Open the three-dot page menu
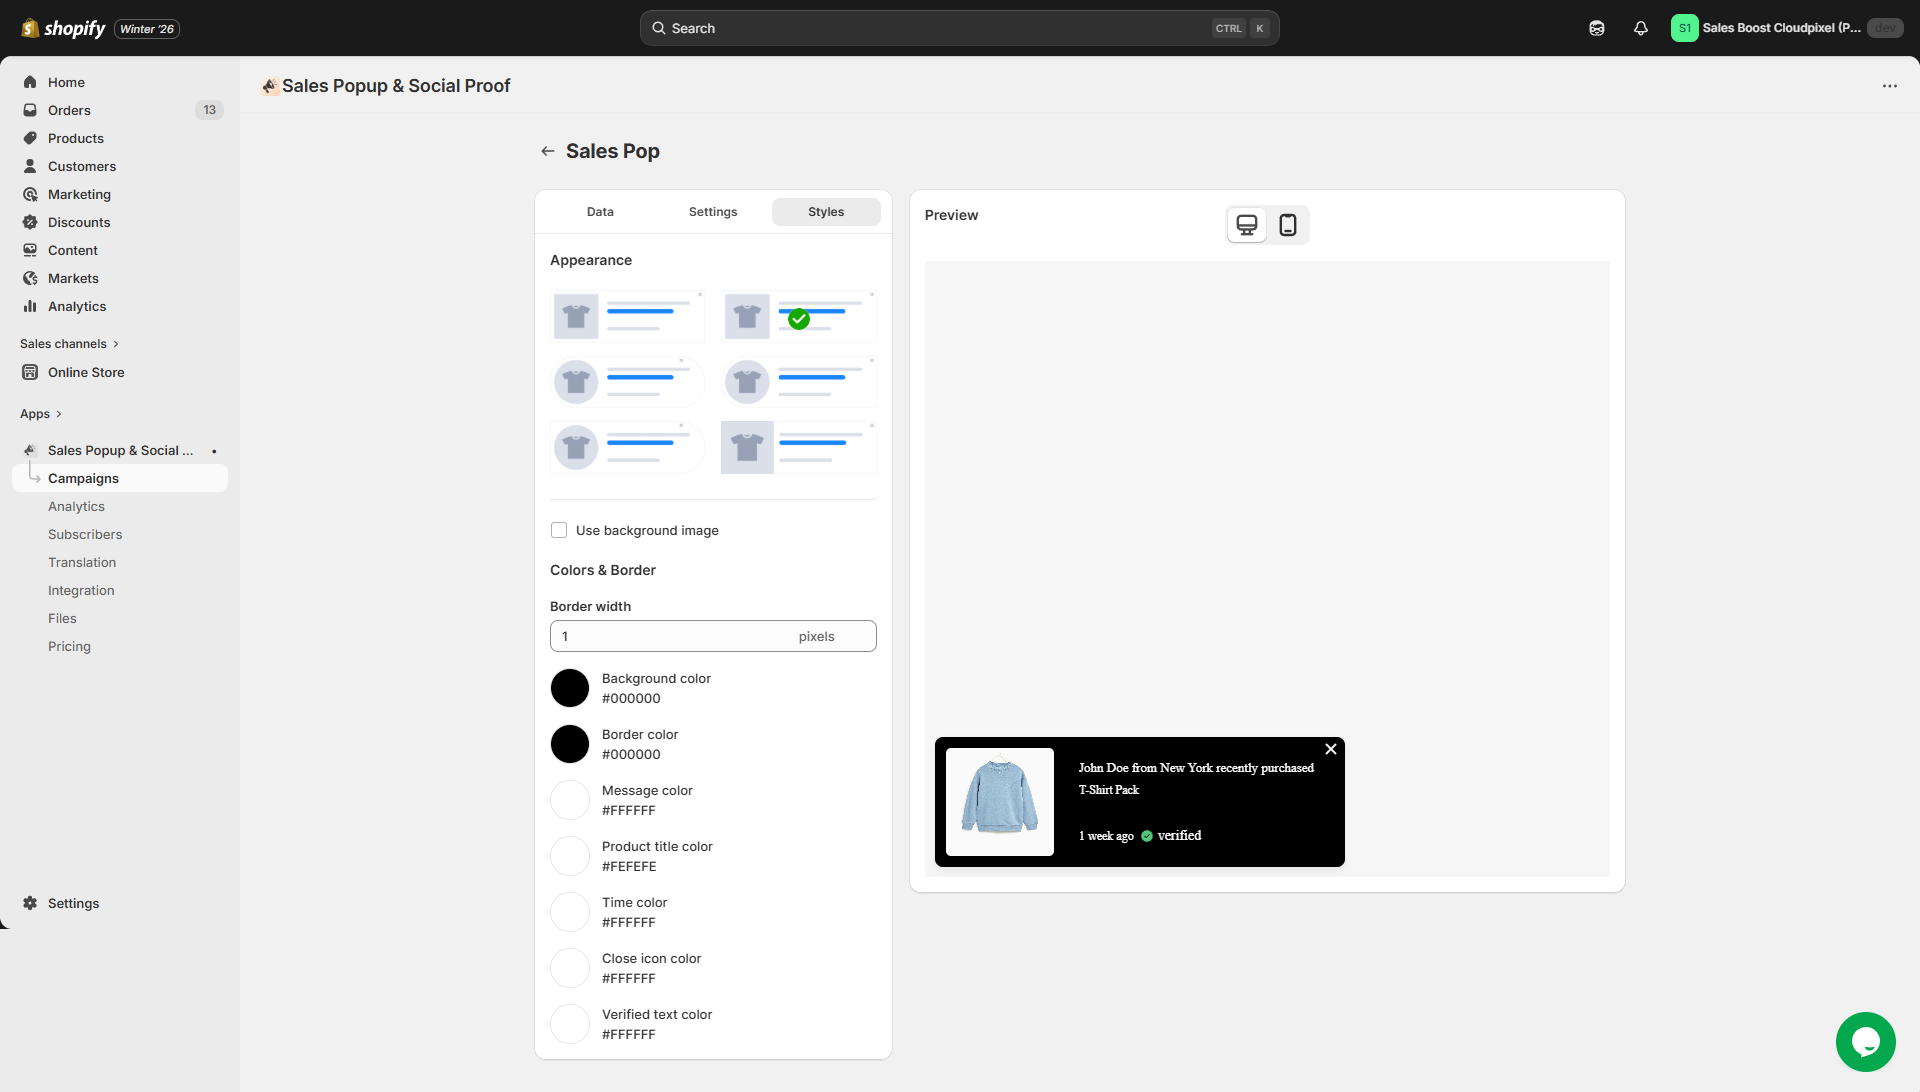The height and width of the screenshot is (1092, 1920). point(1889,86)
